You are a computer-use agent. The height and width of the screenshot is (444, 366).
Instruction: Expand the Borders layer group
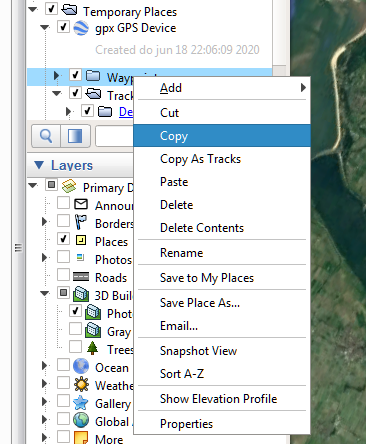point(44,222)
